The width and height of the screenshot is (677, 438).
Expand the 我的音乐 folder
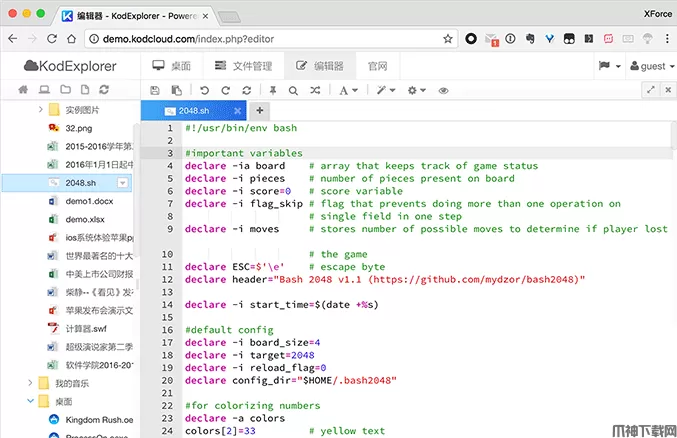coord(28,383)
